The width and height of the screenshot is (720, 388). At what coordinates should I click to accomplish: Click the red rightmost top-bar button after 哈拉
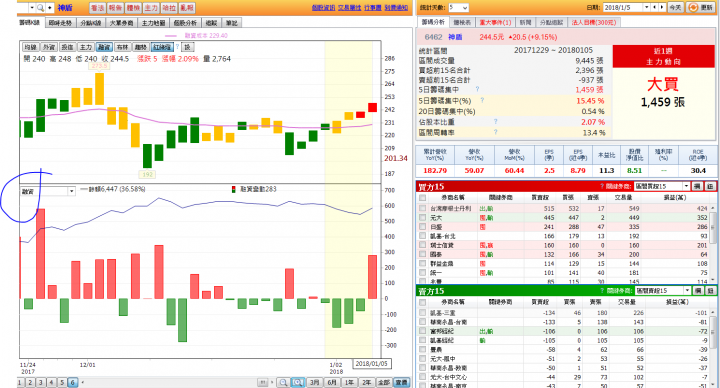[187, 8]
